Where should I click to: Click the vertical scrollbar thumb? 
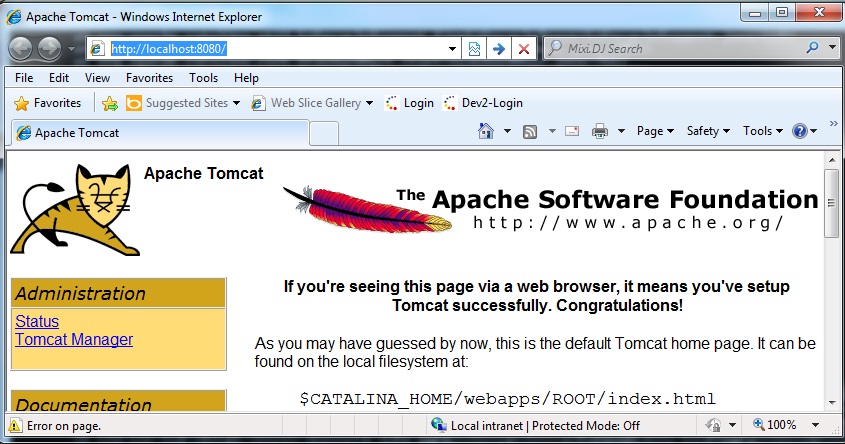(x=832, y=203)
